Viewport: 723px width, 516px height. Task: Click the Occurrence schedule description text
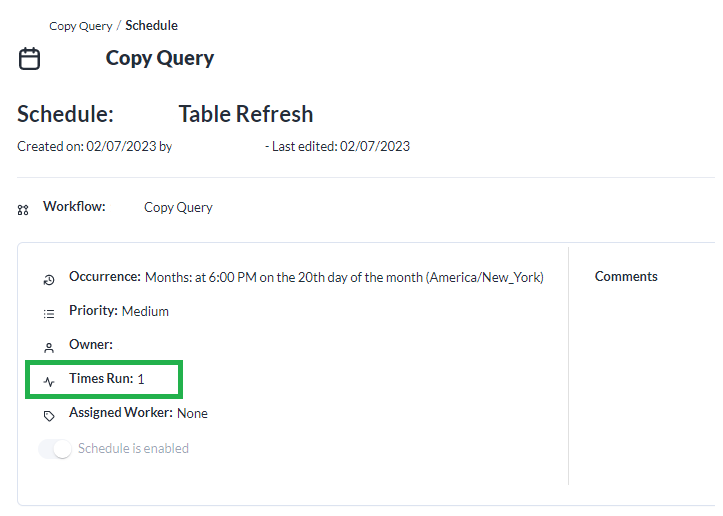344,277
